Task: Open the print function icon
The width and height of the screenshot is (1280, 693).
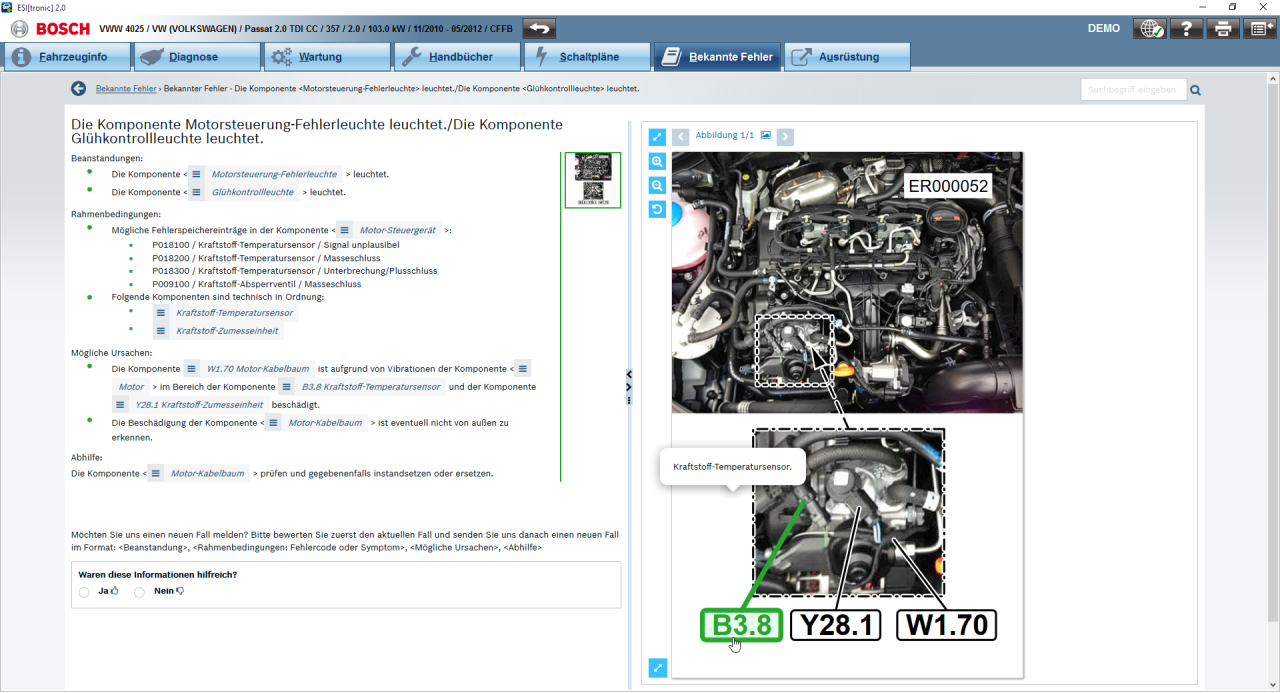Action: point(1222,28)
